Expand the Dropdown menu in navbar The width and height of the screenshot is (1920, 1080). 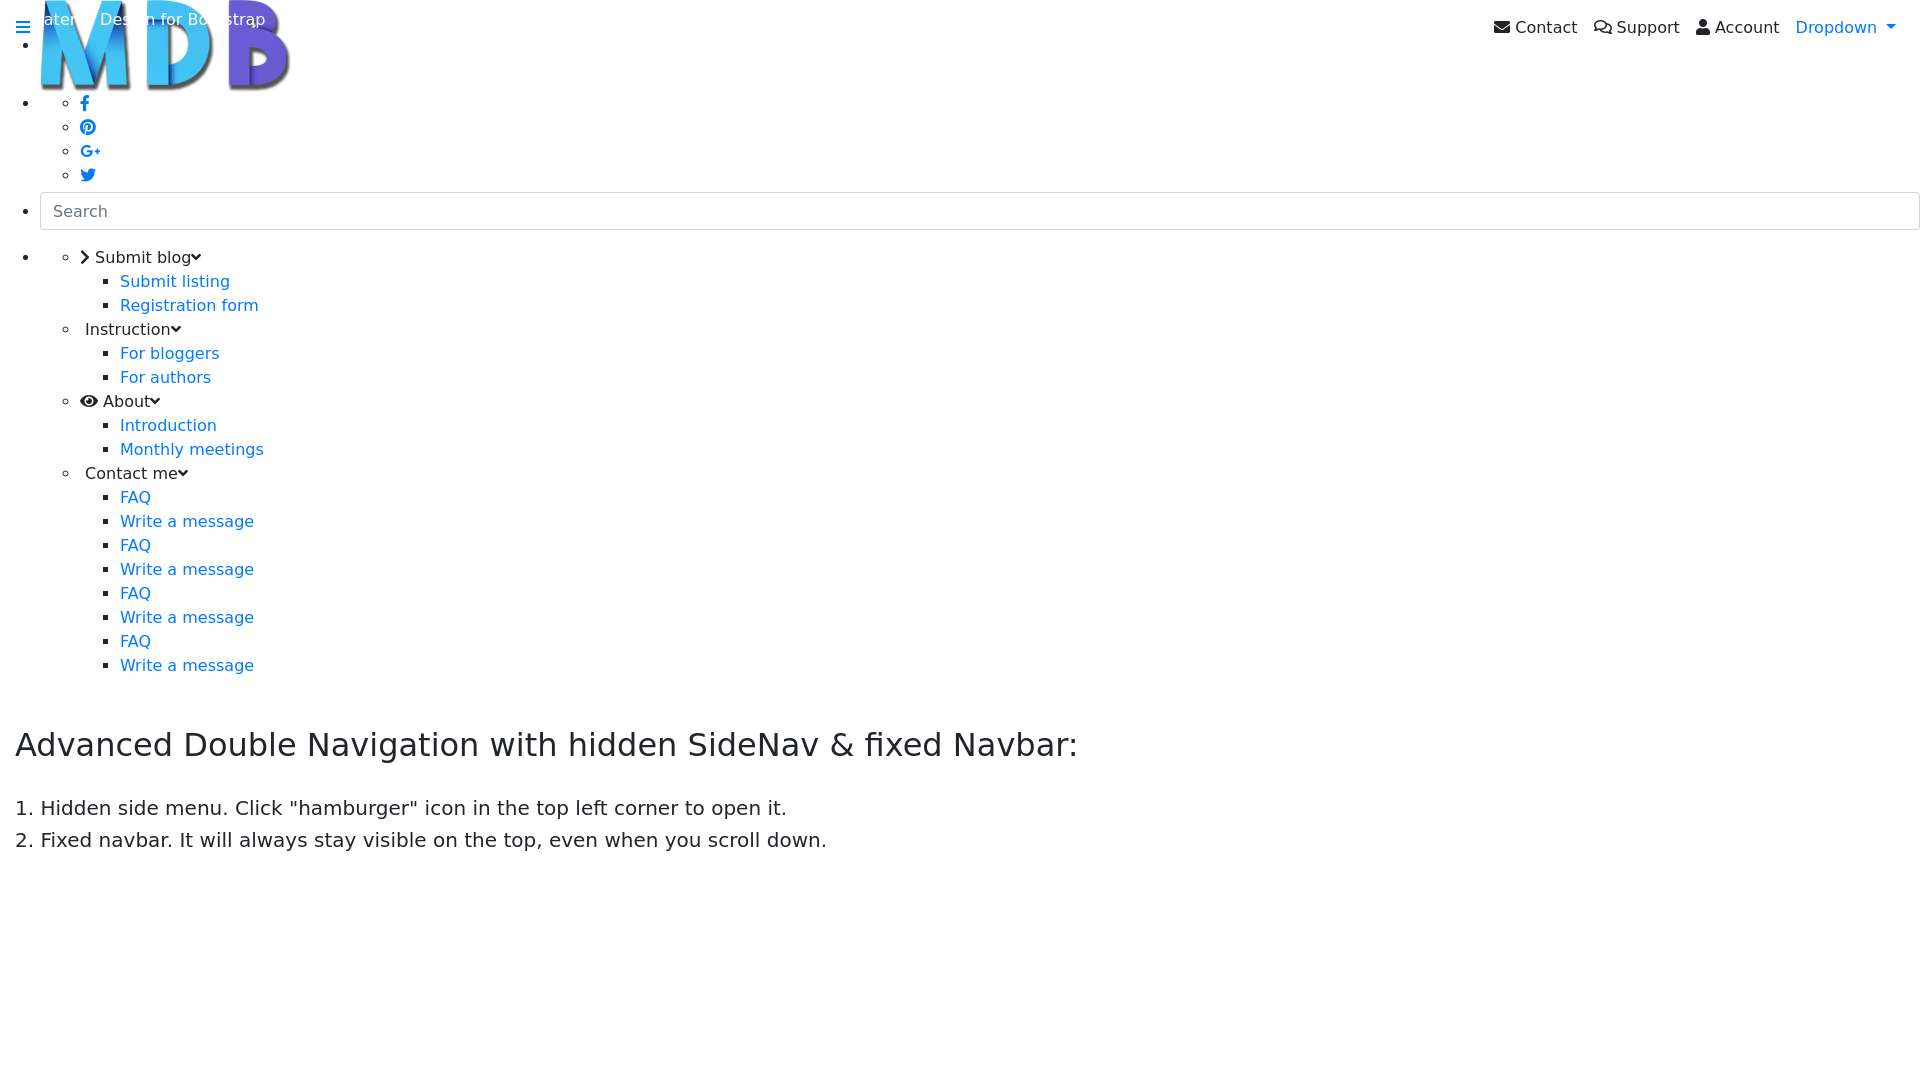1845,28
